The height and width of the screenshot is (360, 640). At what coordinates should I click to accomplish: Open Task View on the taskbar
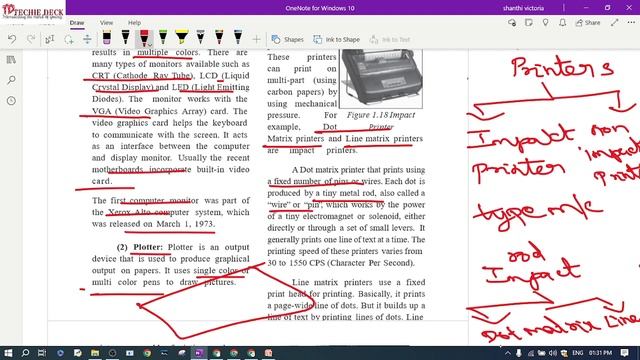[42, 353]
